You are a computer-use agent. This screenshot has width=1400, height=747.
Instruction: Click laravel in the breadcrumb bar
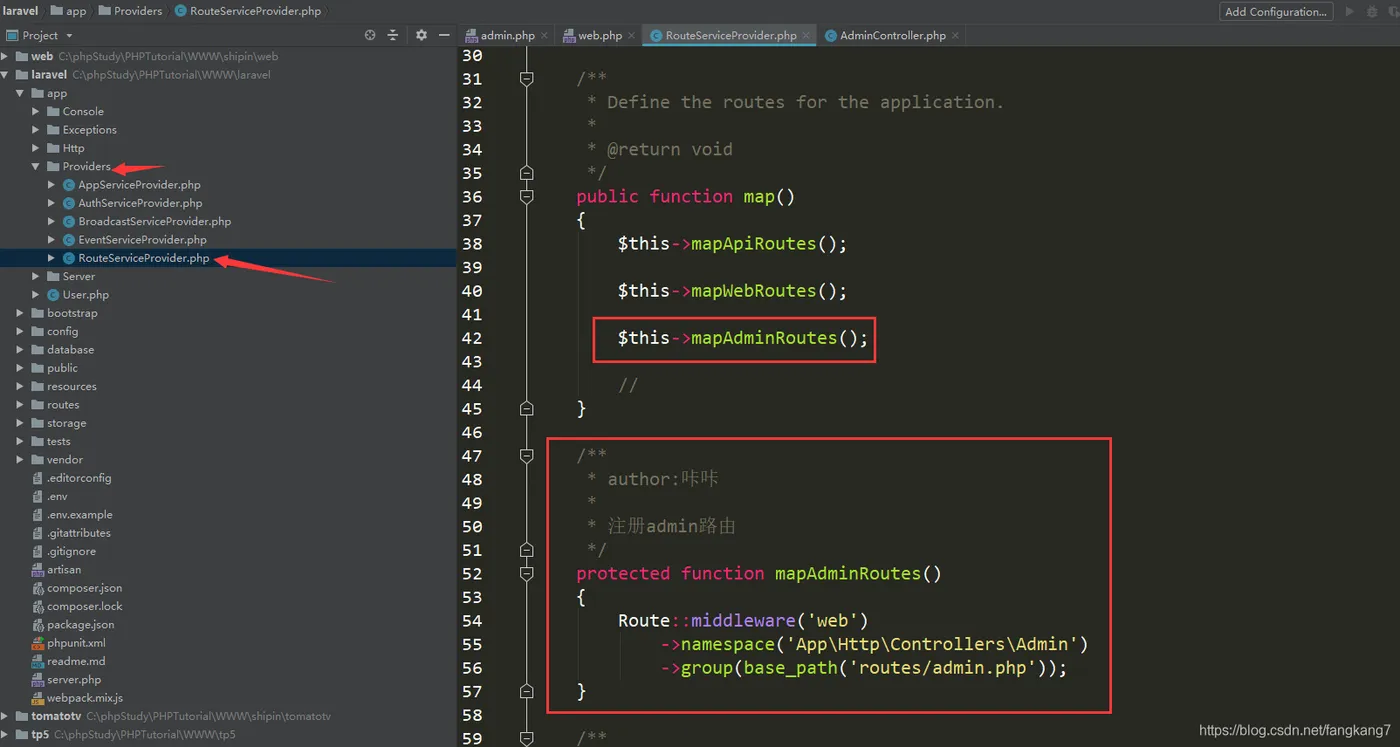click(x=21, y=11)
